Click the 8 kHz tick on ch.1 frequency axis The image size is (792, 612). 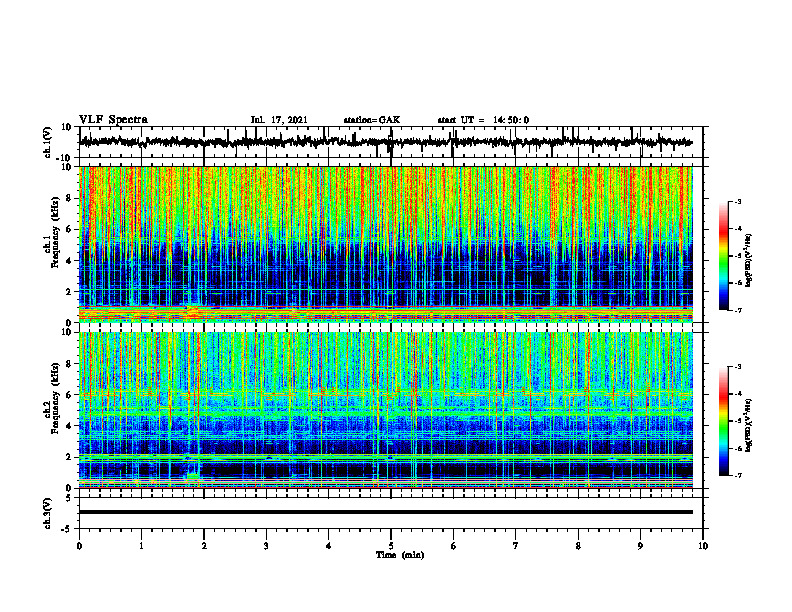(69, 198)
